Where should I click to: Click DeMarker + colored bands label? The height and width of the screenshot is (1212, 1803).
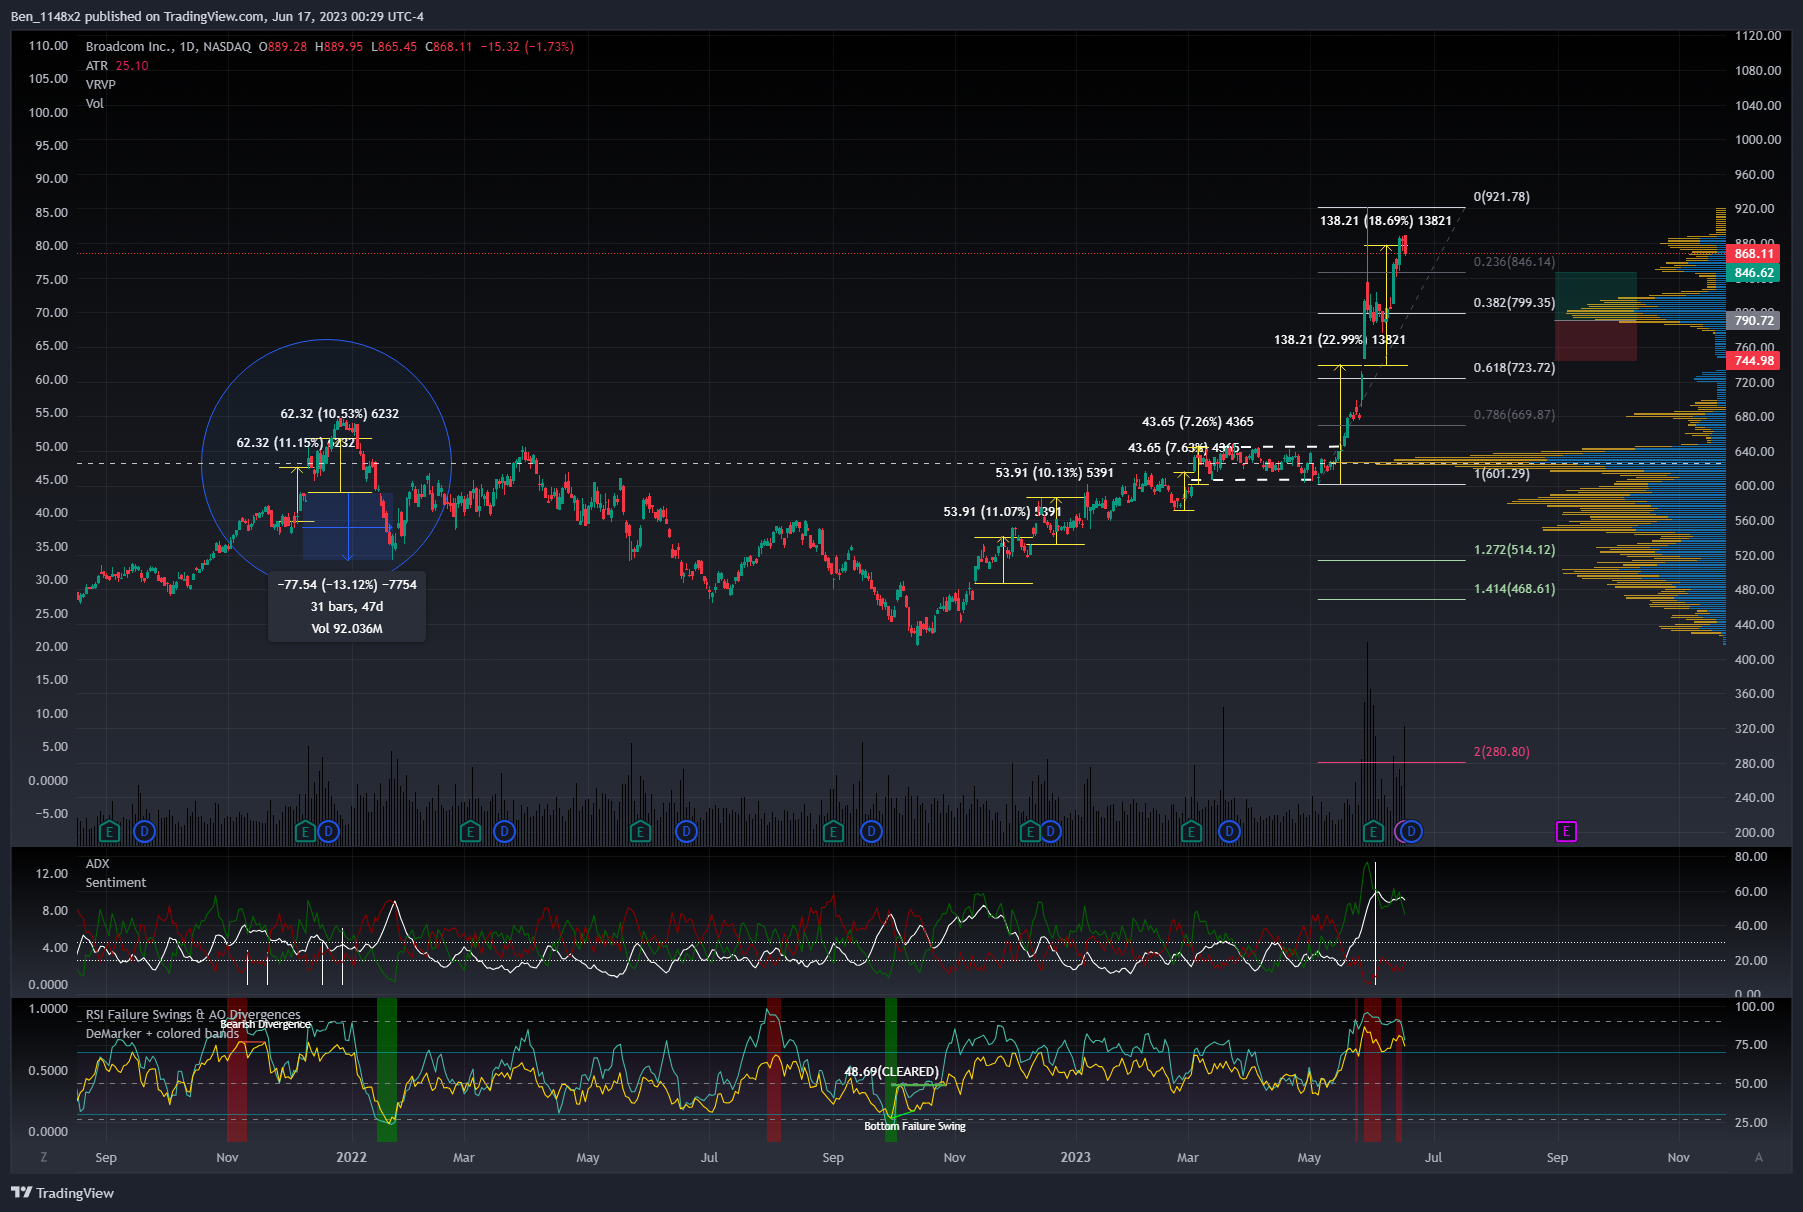tap(162, 1034)
